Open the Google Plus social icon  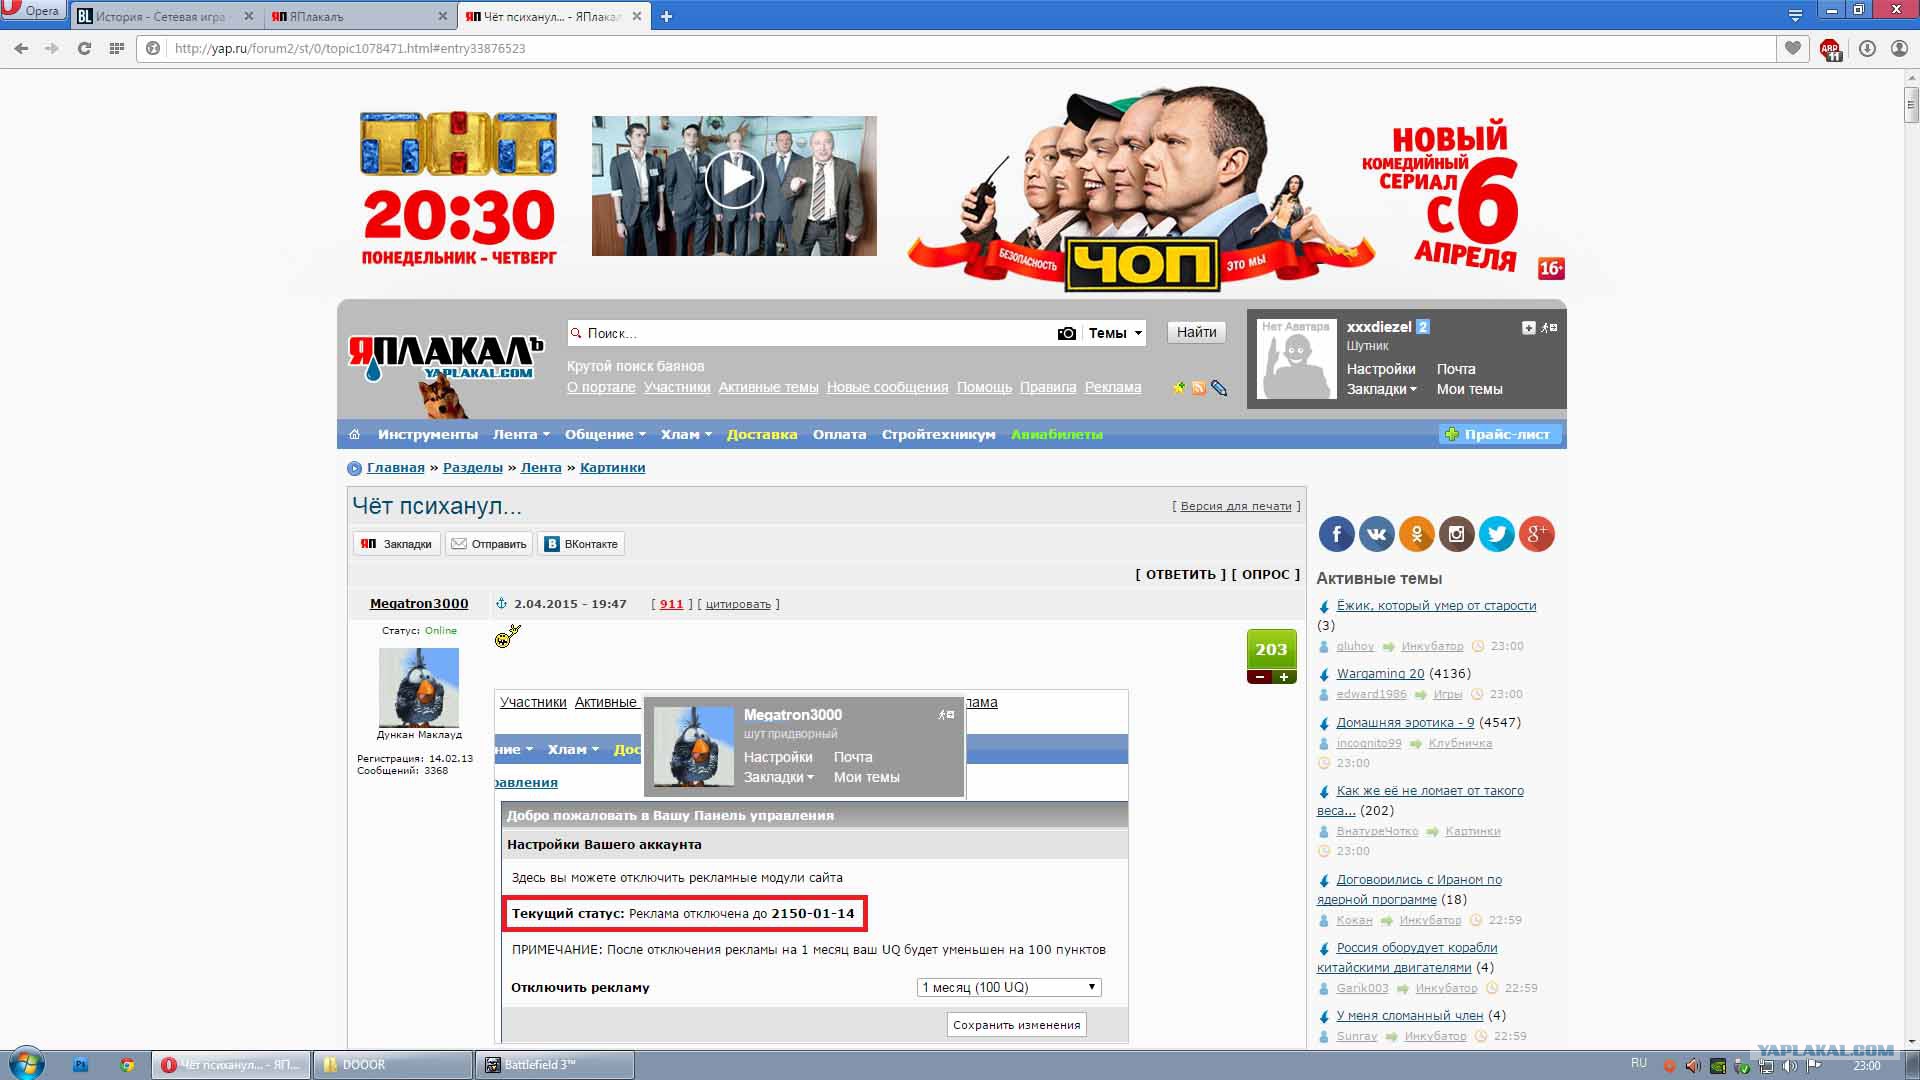pos(1536,534)
